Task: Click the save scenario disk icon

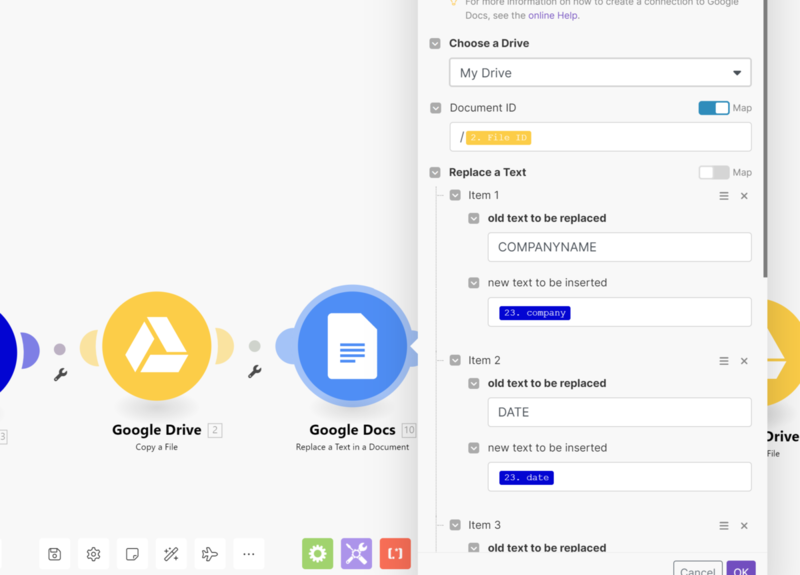Action: [x=55, y=554]
